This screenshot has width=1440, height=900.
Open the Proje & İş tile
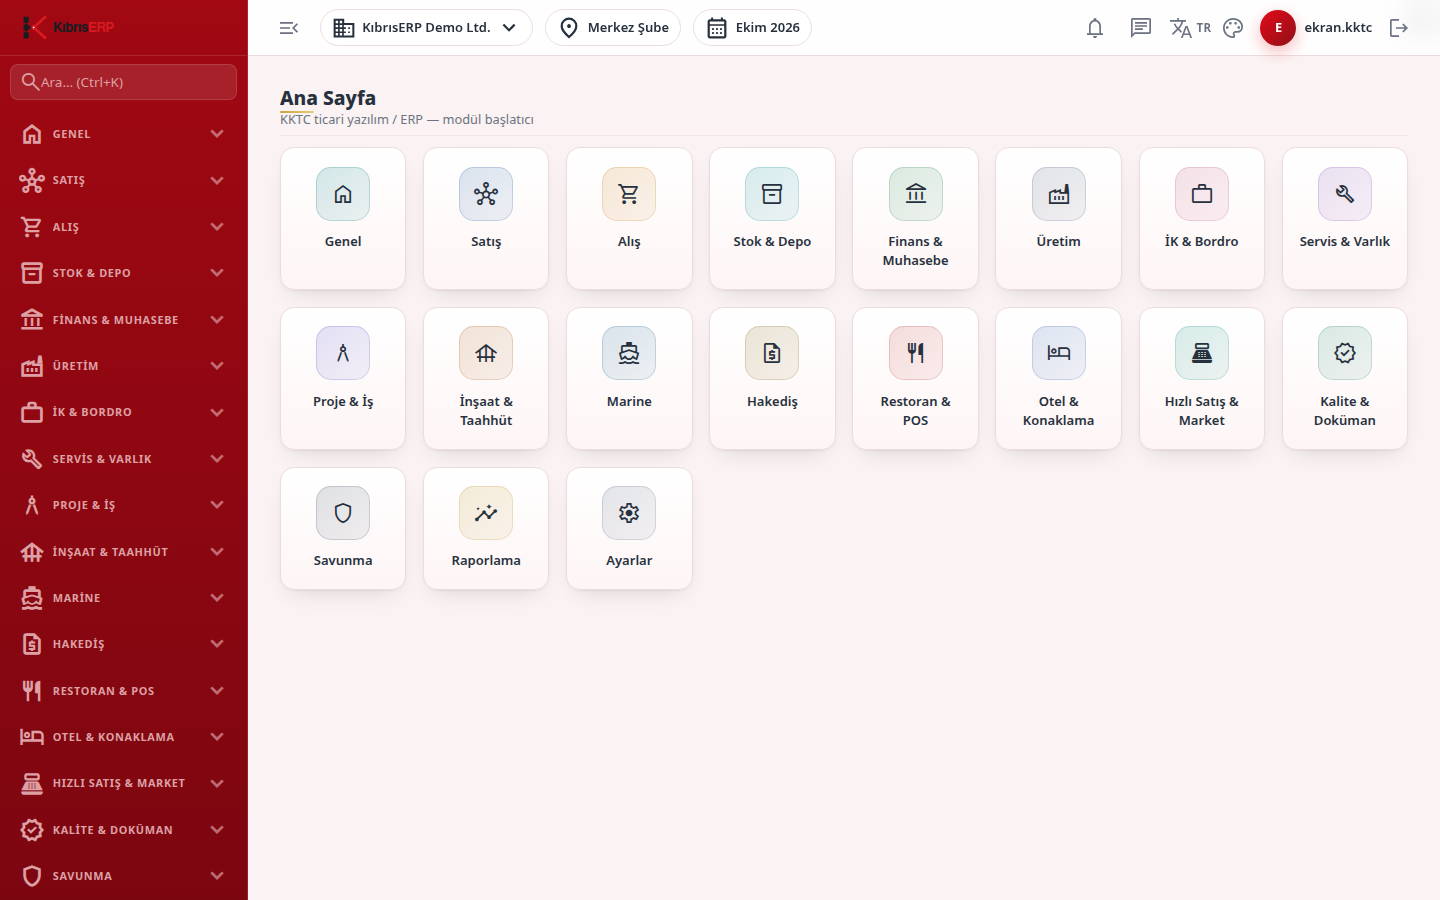coord(343,378)
